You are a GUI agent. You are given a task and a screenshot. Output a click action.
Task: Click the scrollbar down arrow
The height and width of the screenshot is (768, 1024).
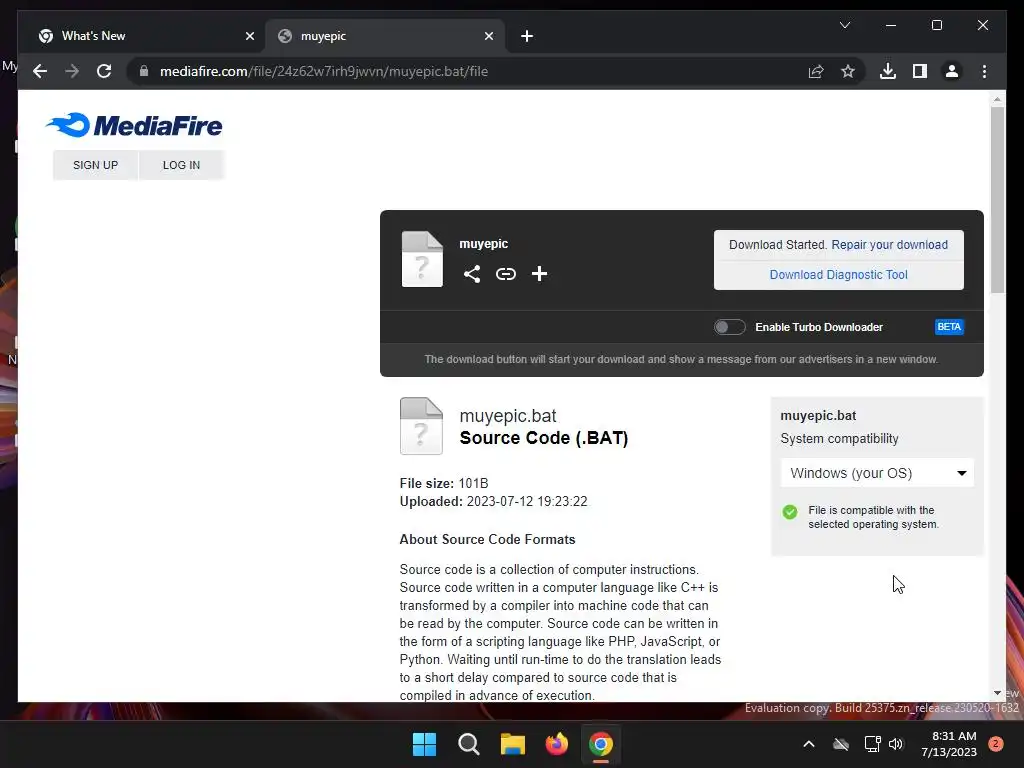coord(997,693)
